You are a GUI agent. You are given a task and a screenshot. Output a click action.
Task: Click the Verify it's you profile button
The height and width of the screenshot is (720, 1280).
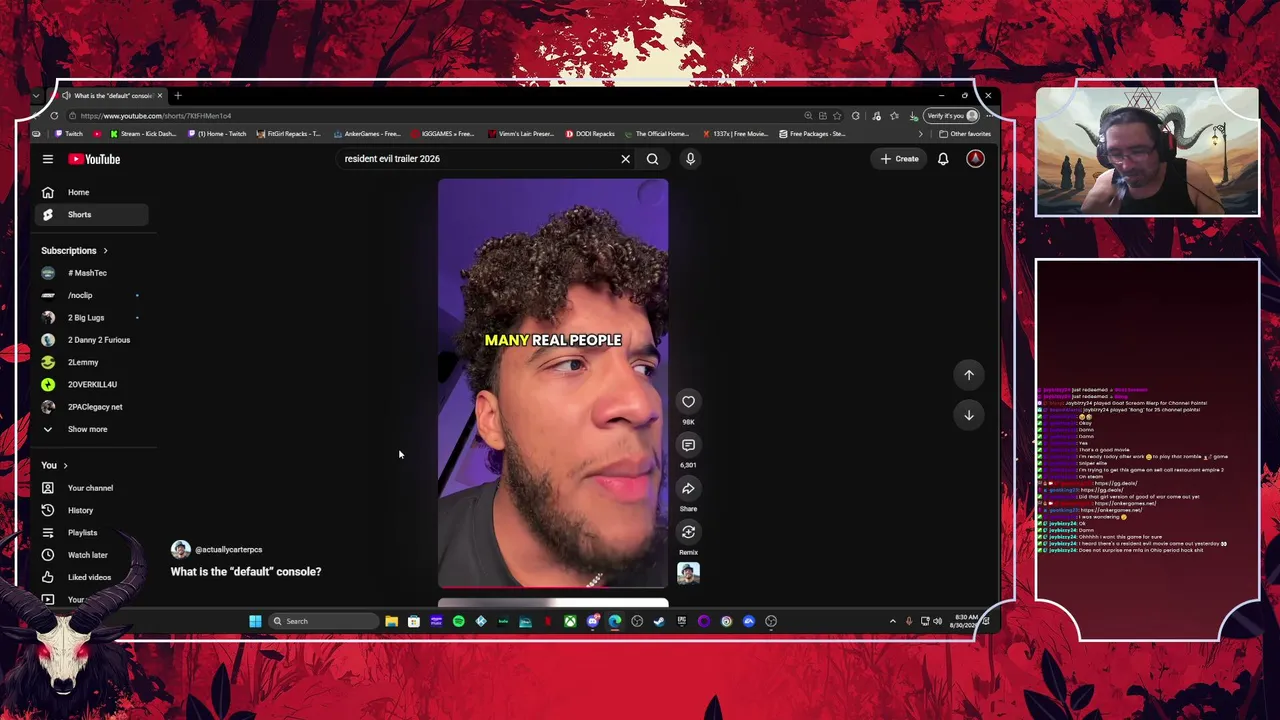coord(951,116)
